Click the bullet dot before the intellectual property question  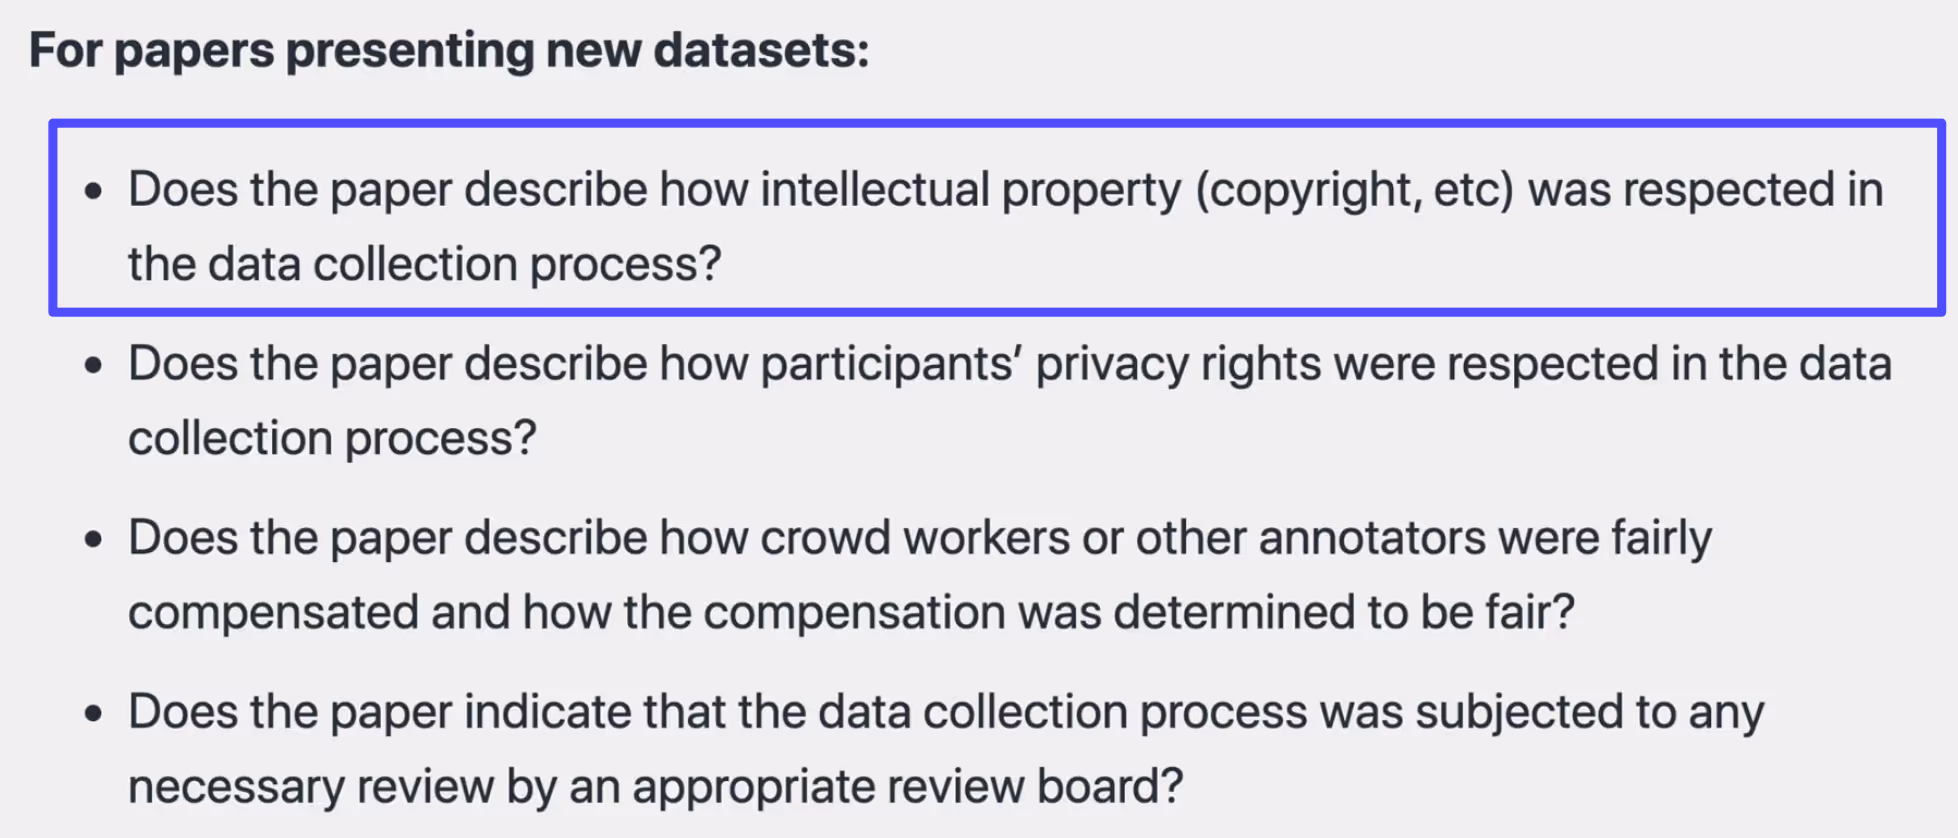pos(93,191)
